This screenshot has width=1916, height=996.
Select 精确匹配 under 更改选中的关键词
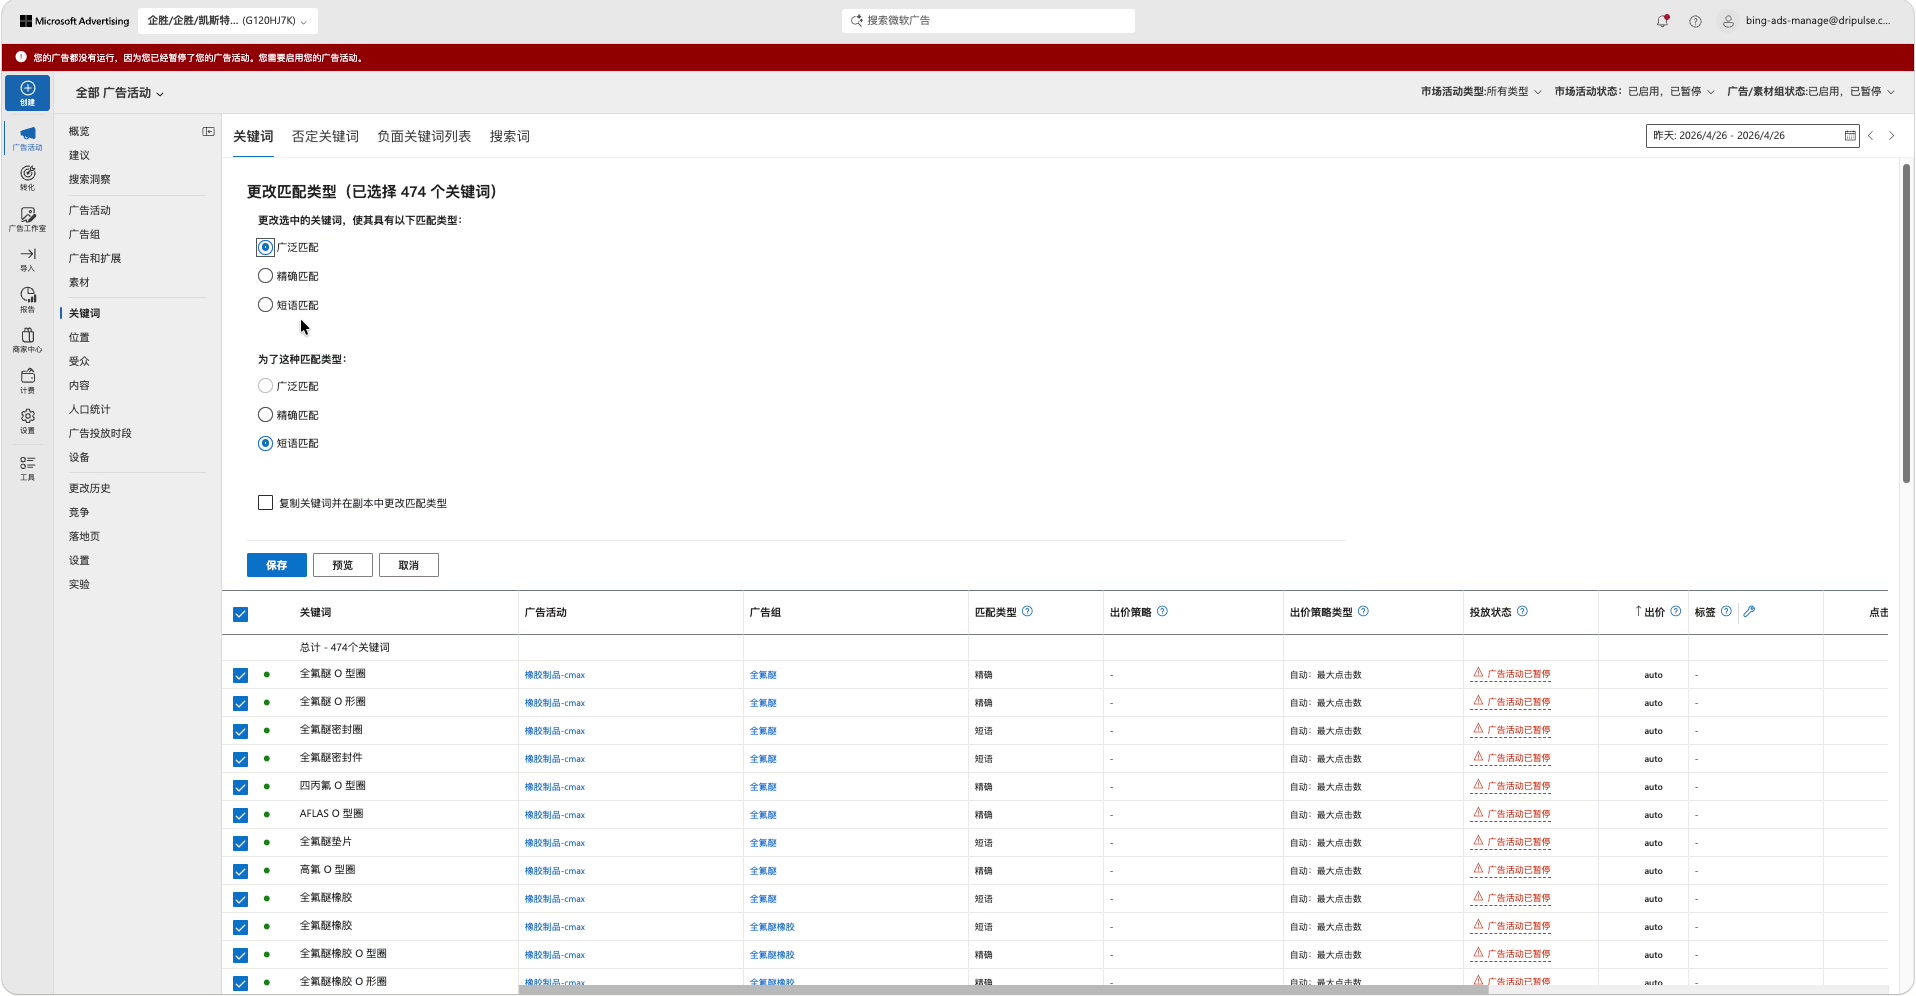pos(265,276)
